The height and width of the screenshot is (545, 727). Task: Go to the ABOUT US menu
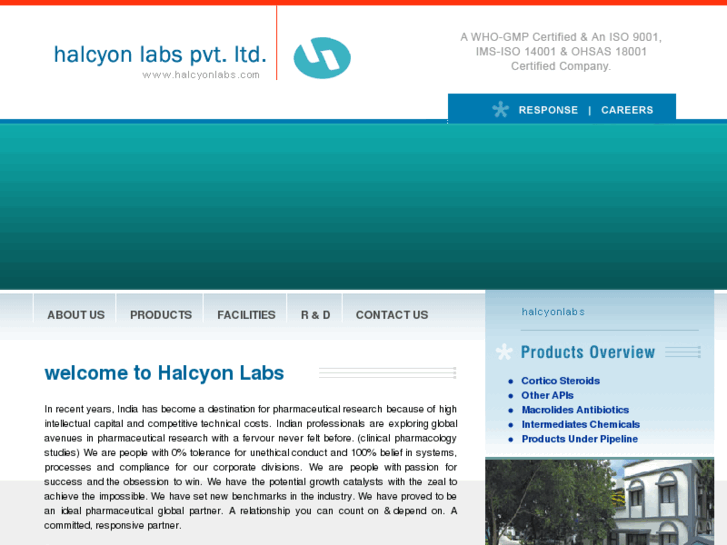pos(76,315)
